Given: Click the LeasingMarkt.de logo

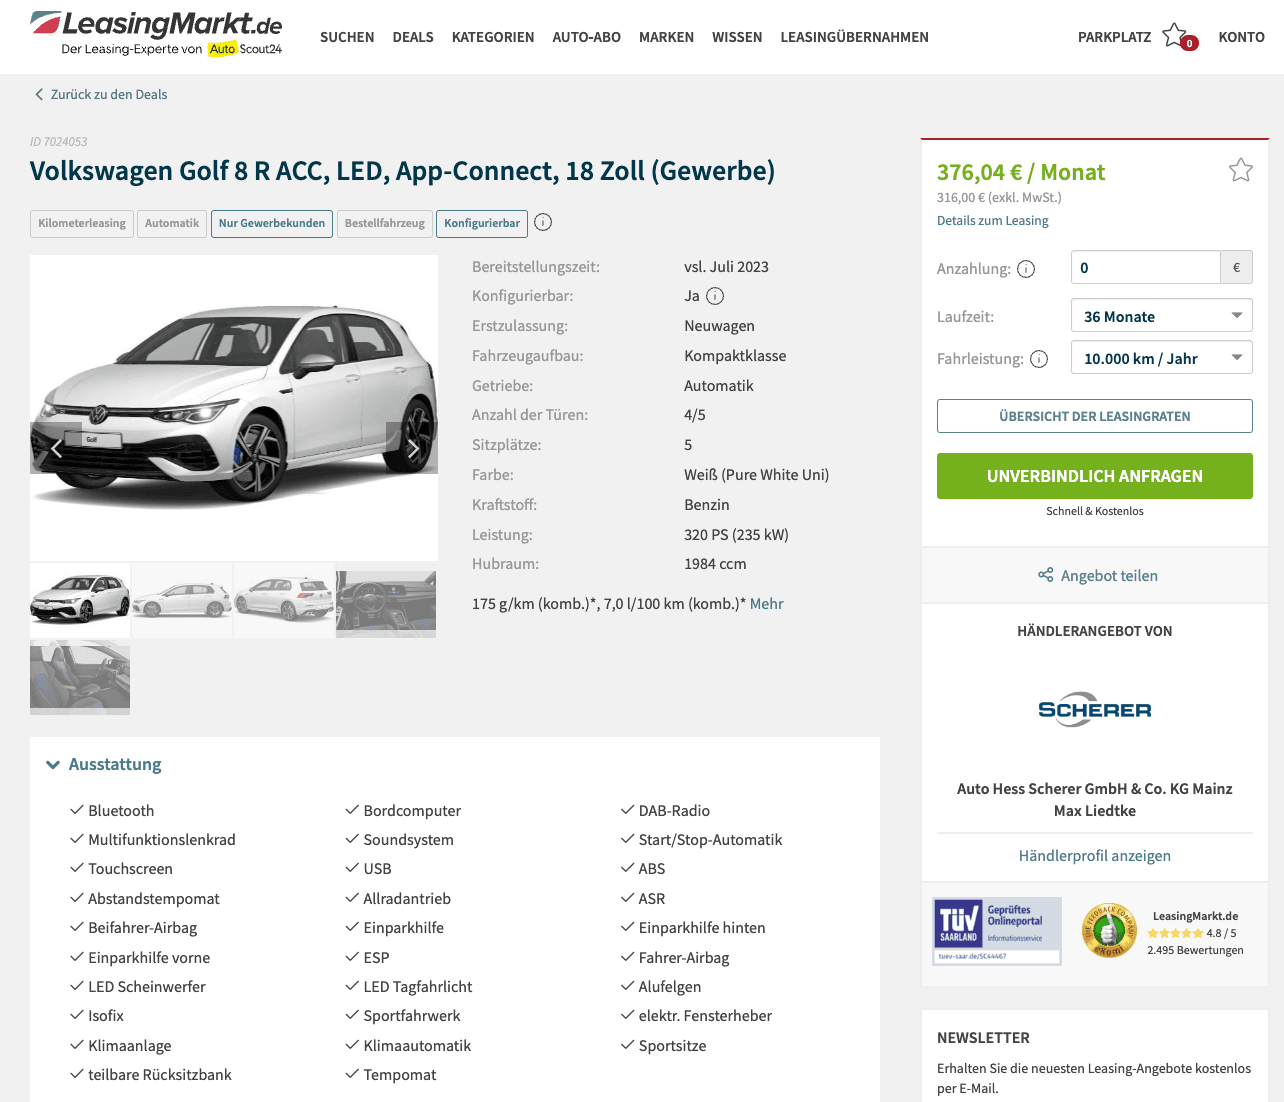Looking at the screenshot, I should tap(156, 33).
